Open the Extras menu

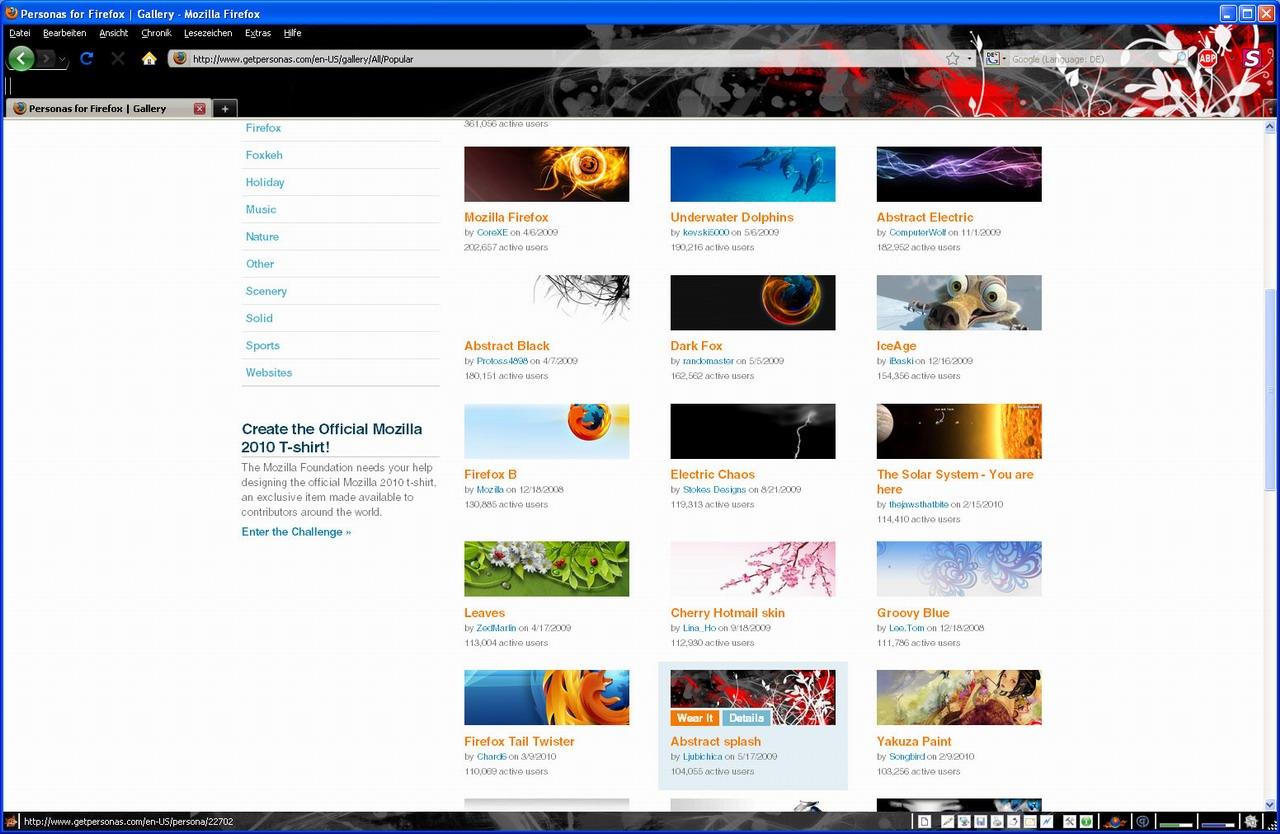pyautogui.click(x=258, y=33)
